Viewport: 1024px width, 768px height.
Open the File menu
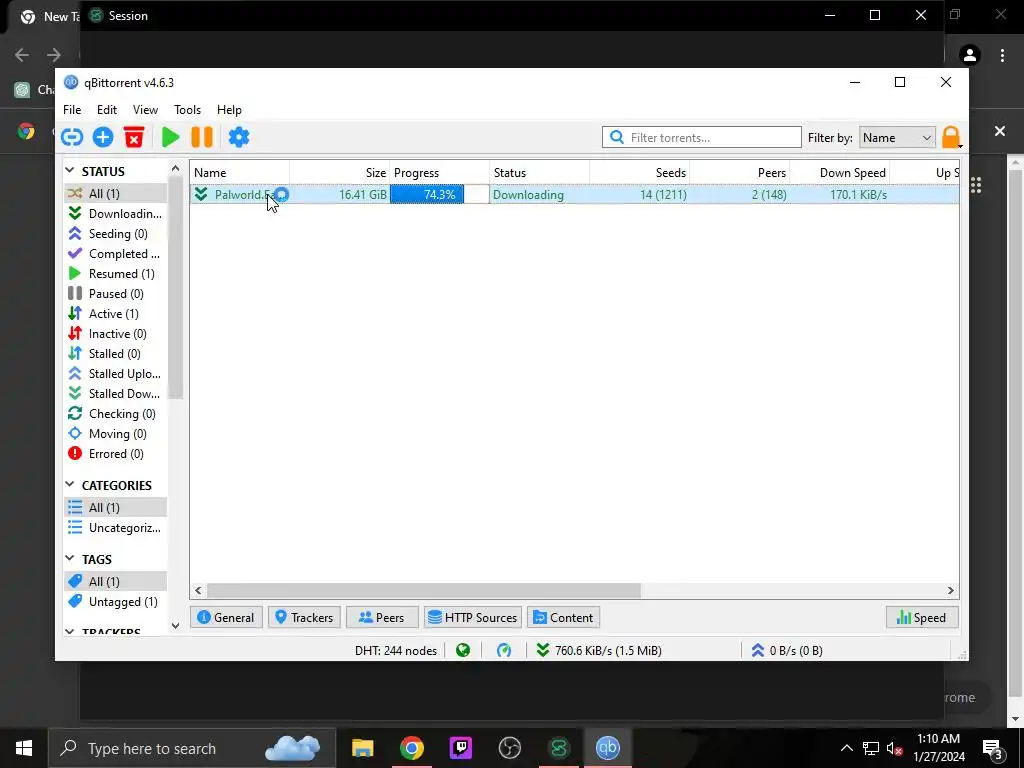(x=72, y=110)
